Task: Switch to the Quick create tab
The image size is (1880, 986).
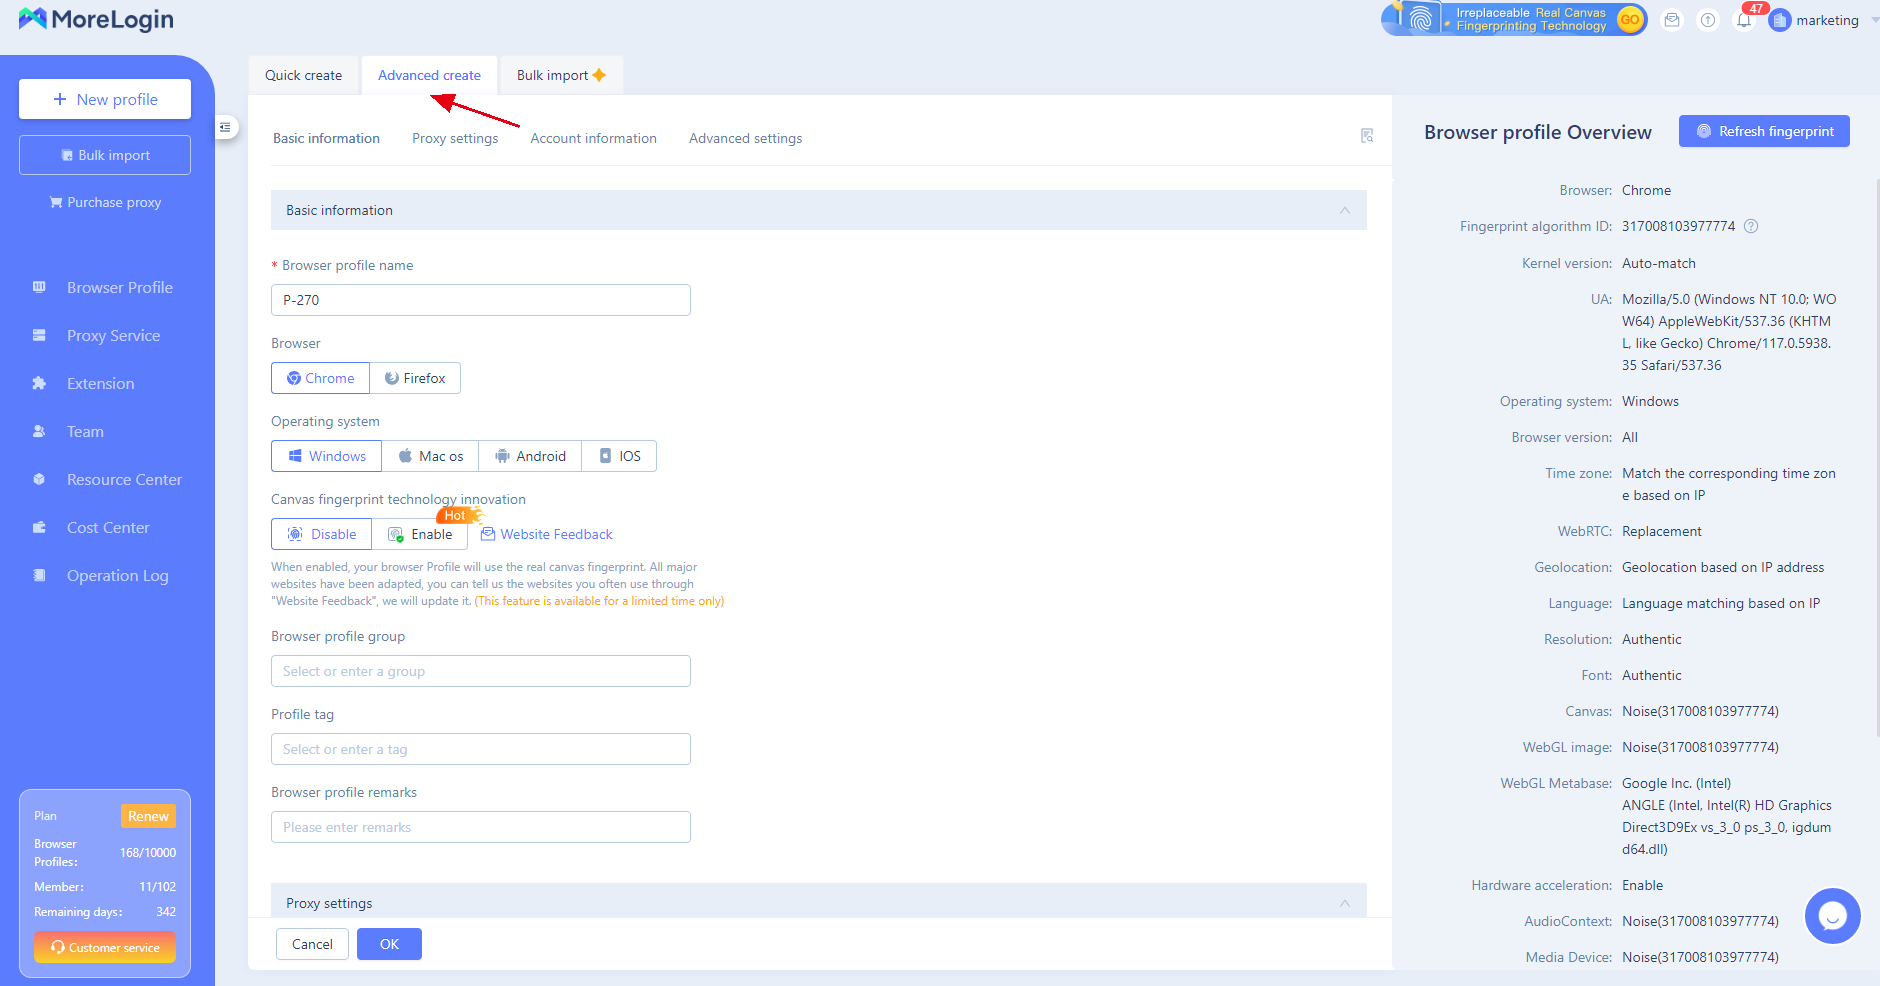Action: pos(303,75)
